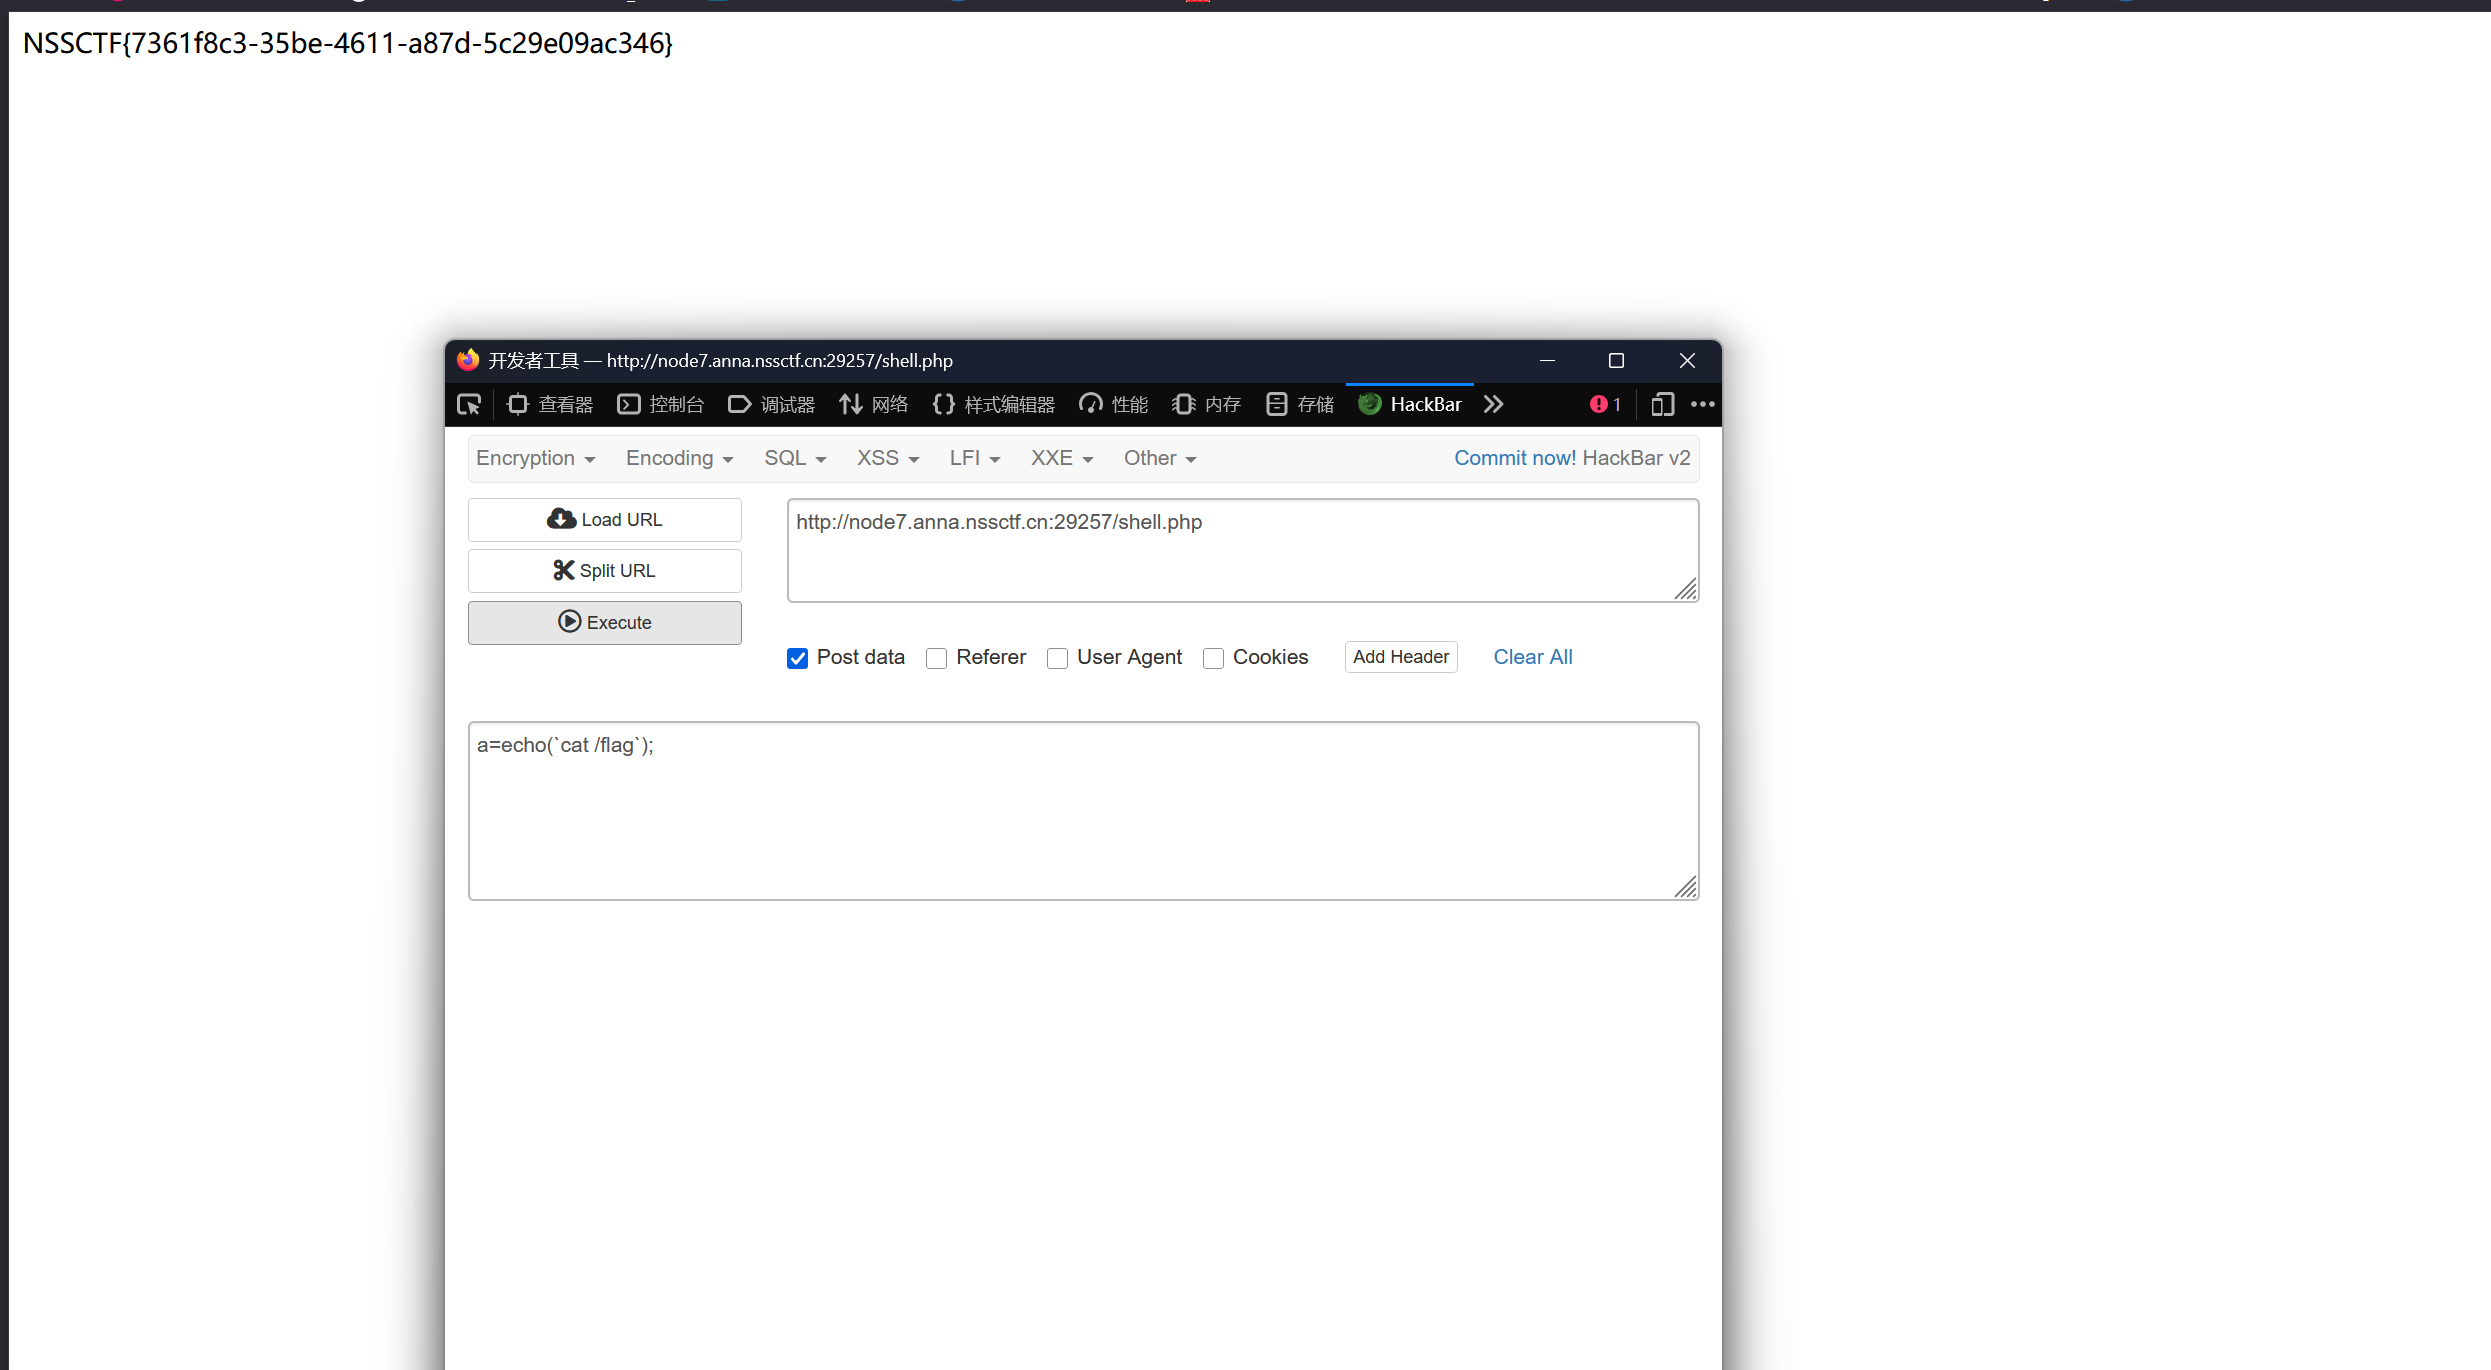
Task: Expand the LFI dropdown
Action: (x=975, y=459)
